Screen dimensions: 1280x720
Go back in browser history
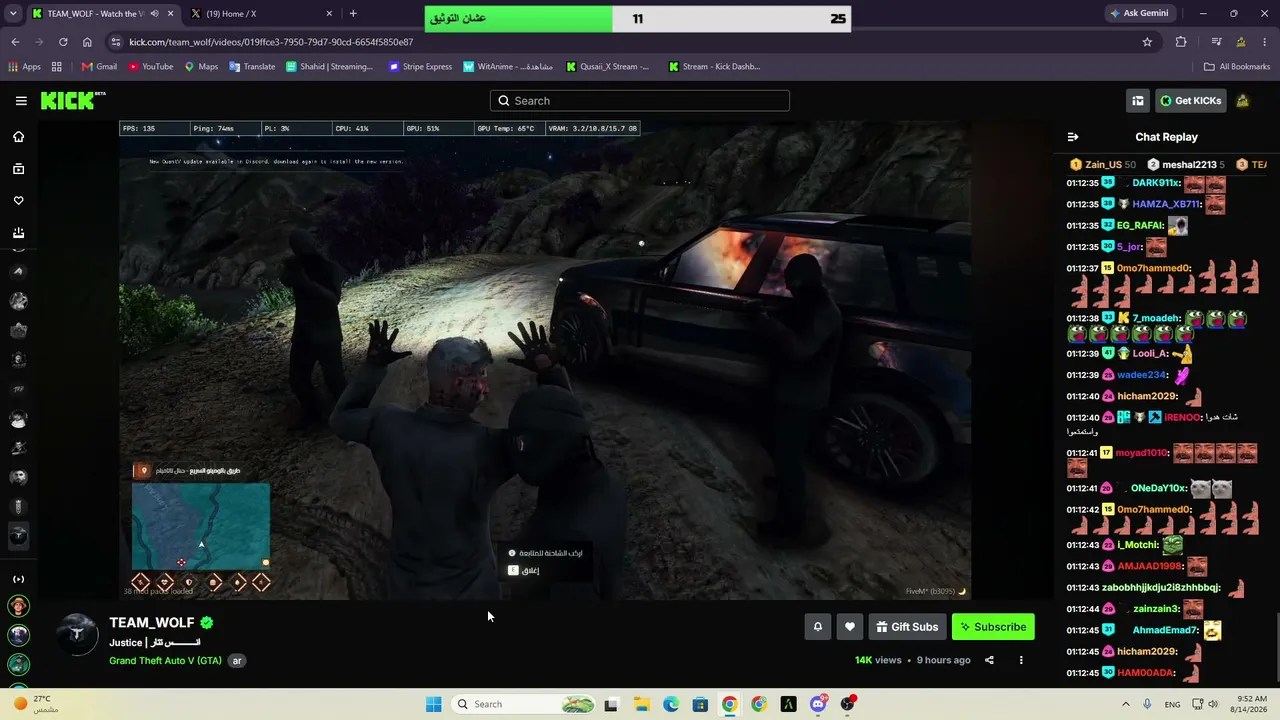click(15, 42)
